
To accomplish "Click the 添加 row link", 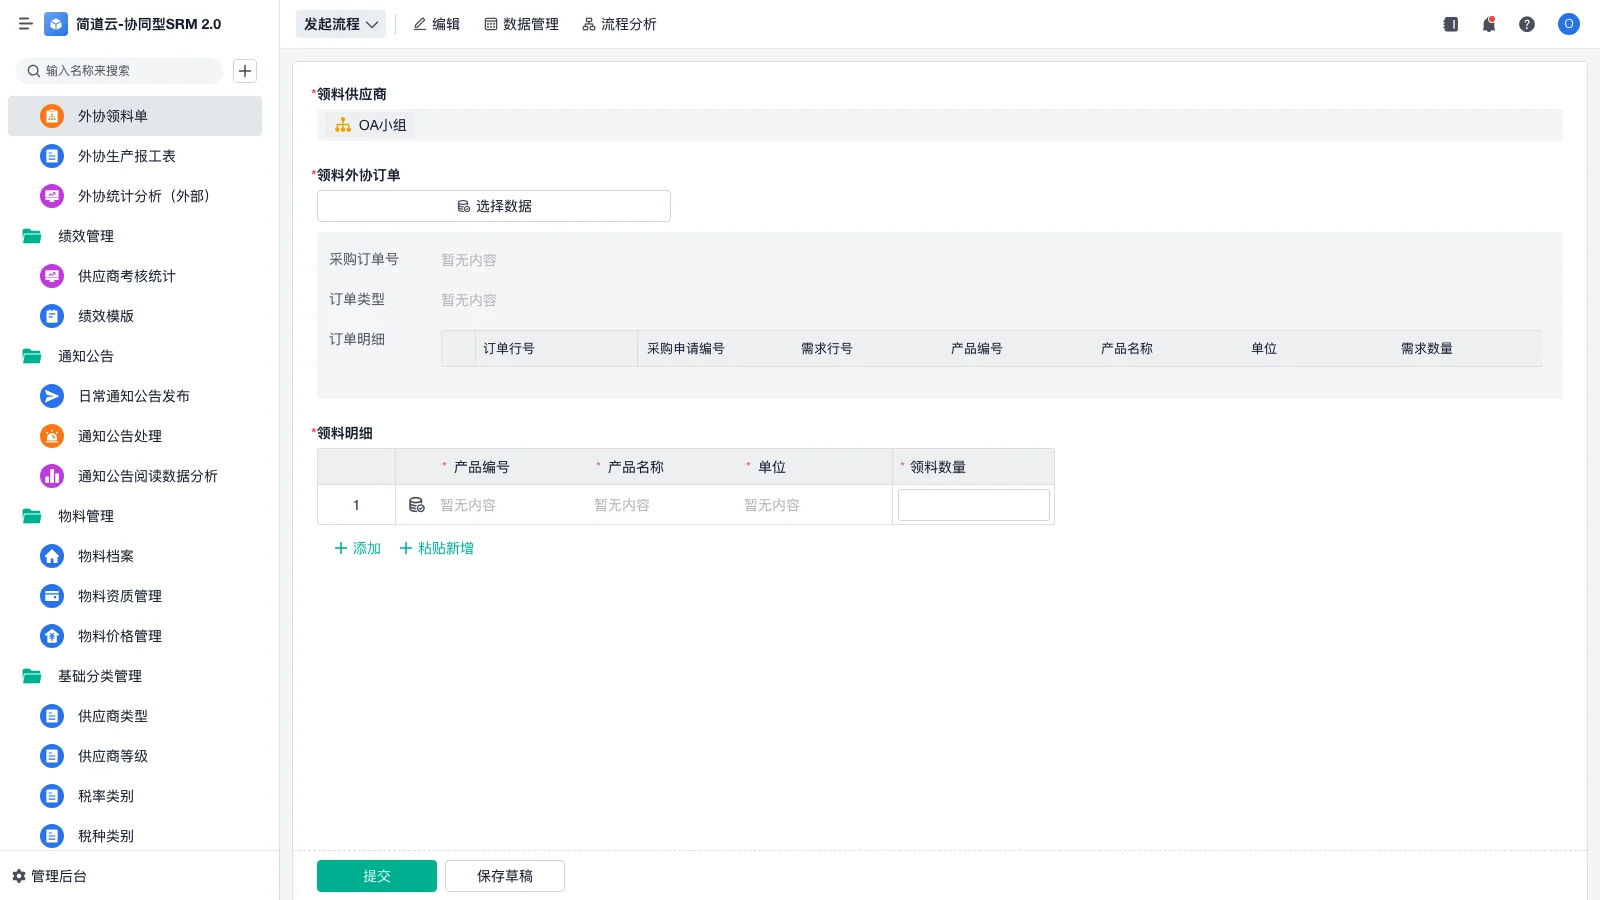I will pos(357,548).
